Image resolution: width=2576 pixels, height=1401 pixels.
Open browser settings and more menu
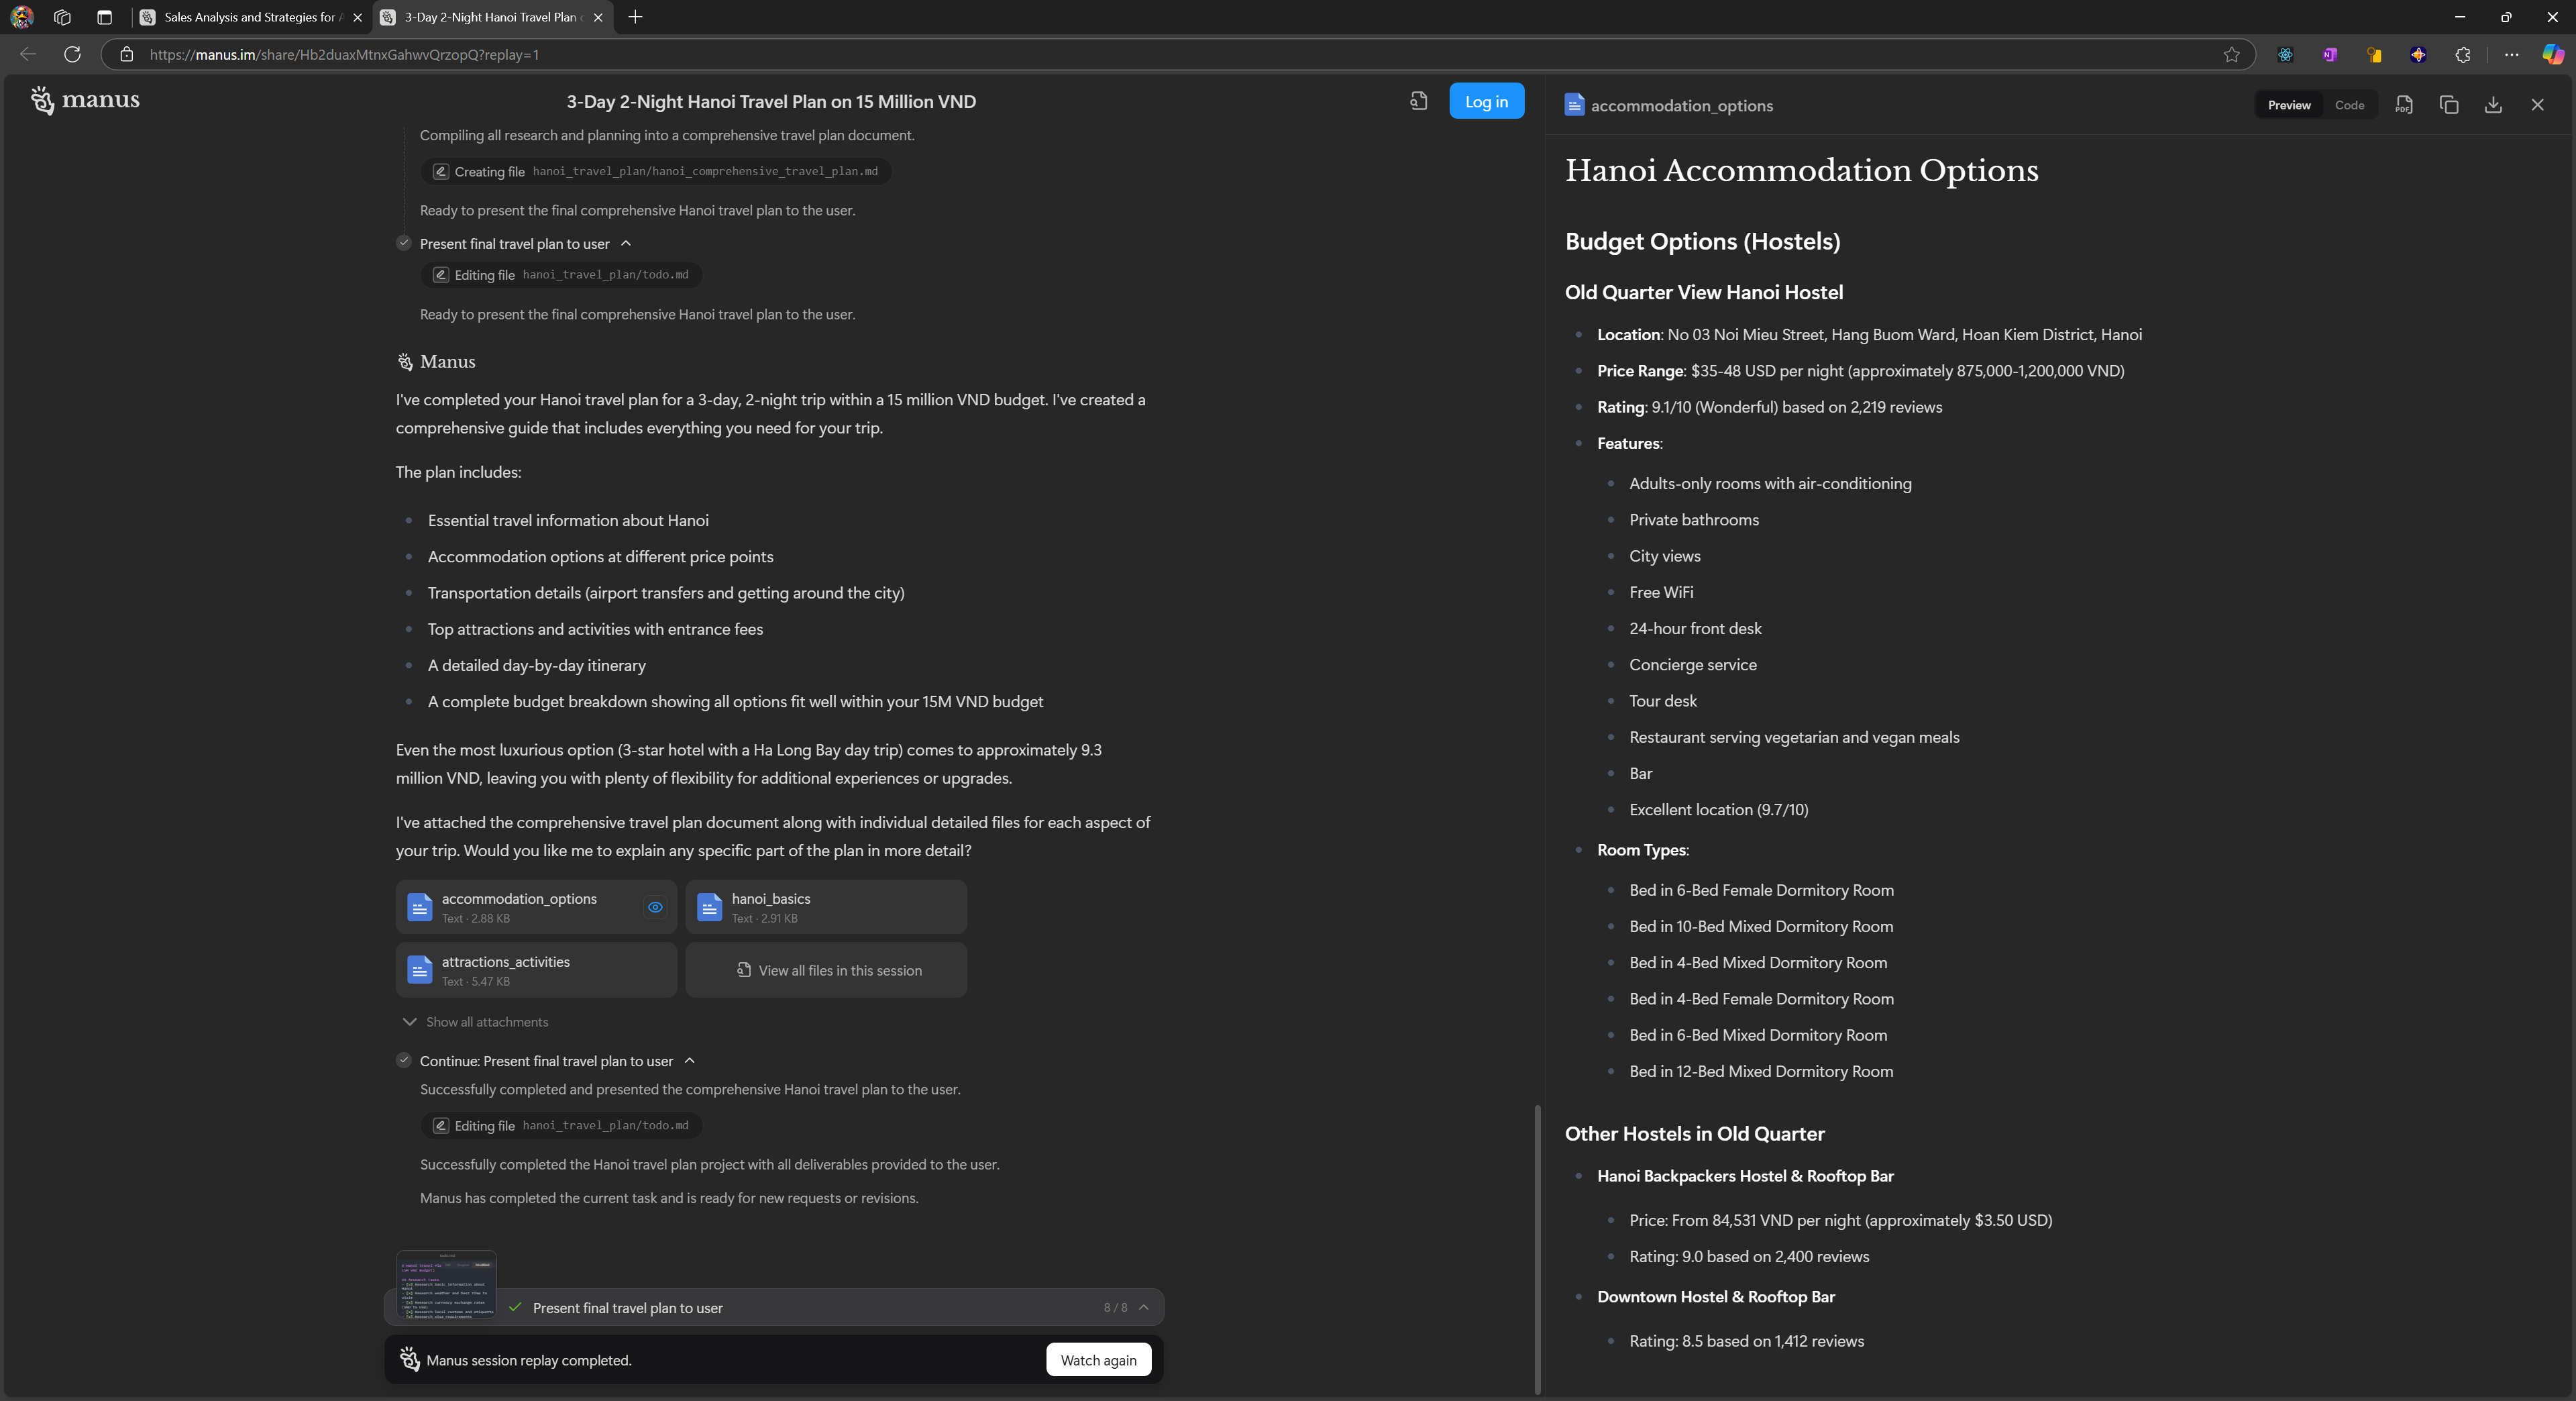(2511, 55)
